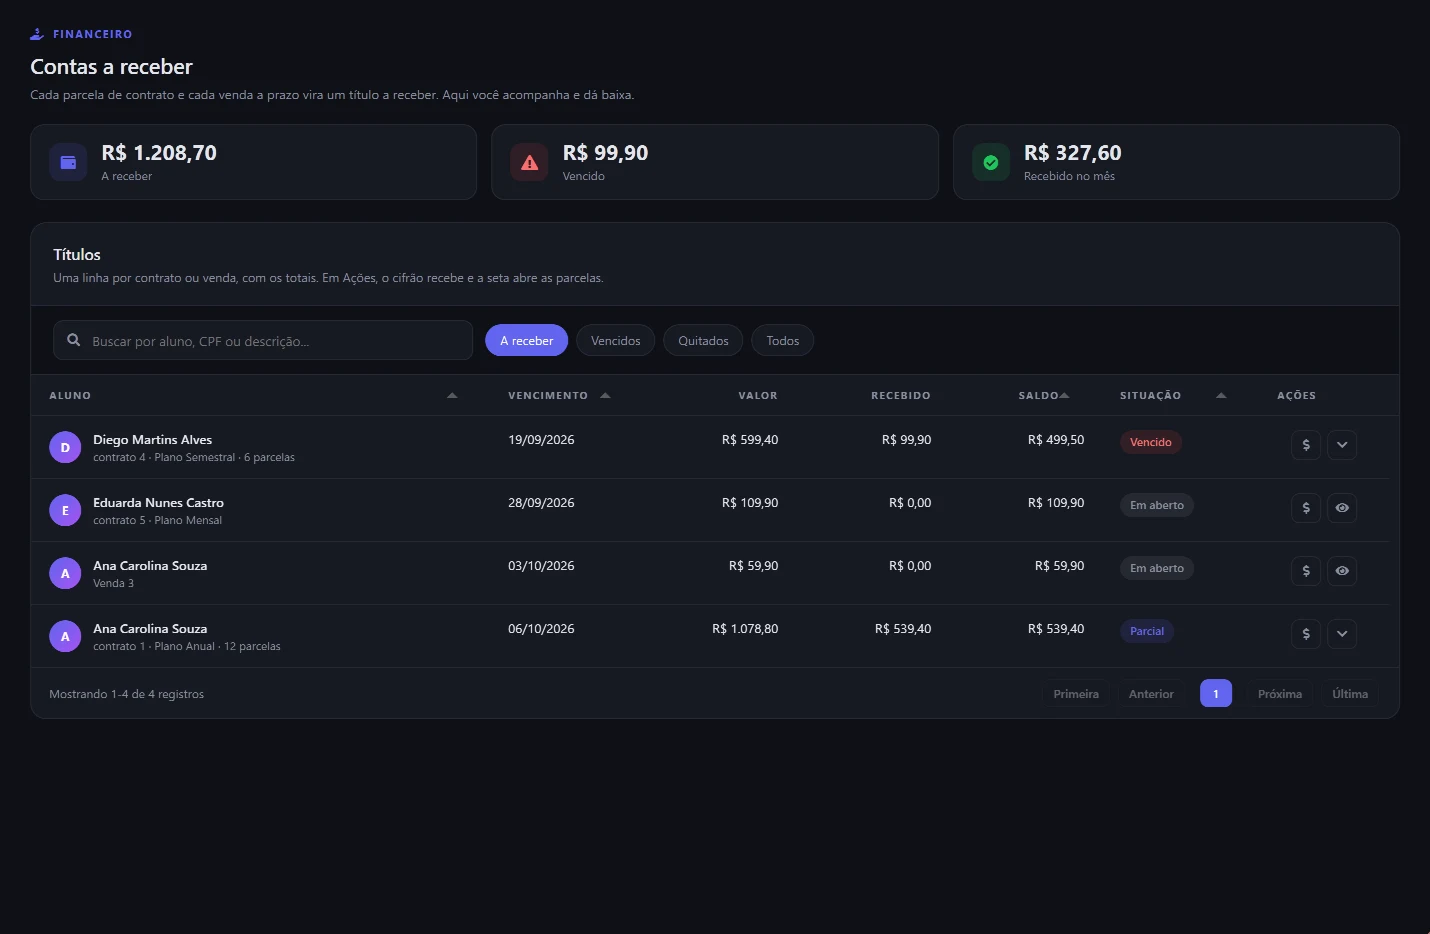Click the Recebido column header
The image size is (1430, 934).
pos(901,395)
